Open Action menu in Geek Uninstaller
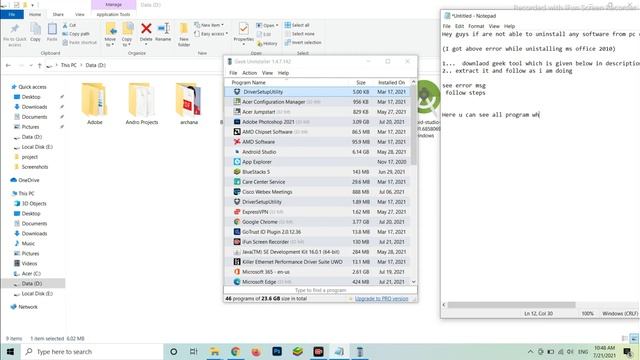 (249, 73)
